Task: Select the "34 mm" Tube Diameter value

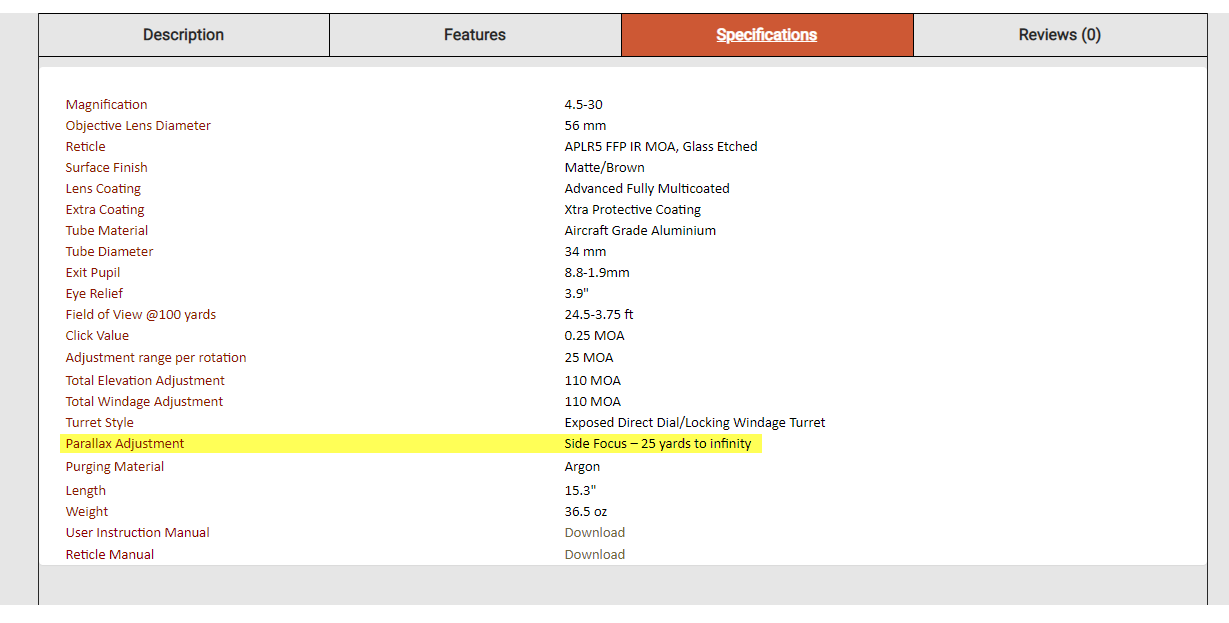Action: click(585, 252)
